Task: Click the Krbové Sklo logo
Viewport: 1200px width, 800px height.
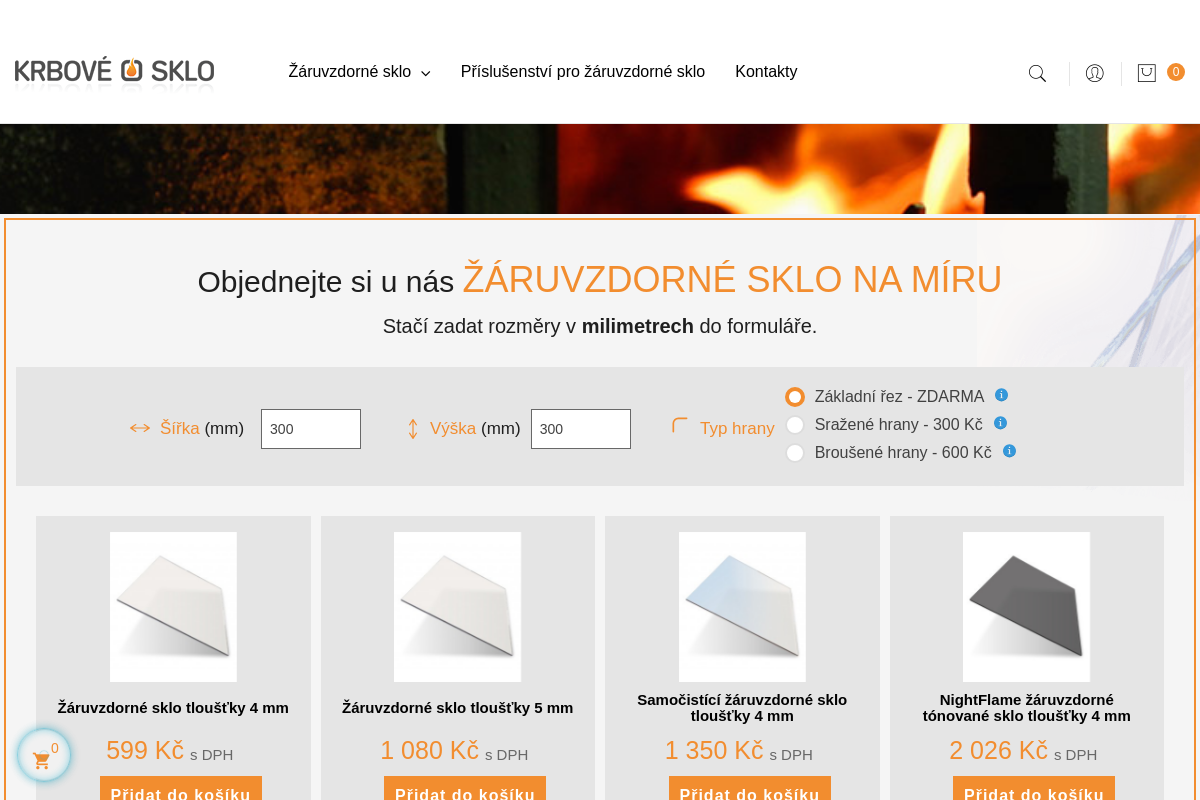Action: tap(114, 72)
